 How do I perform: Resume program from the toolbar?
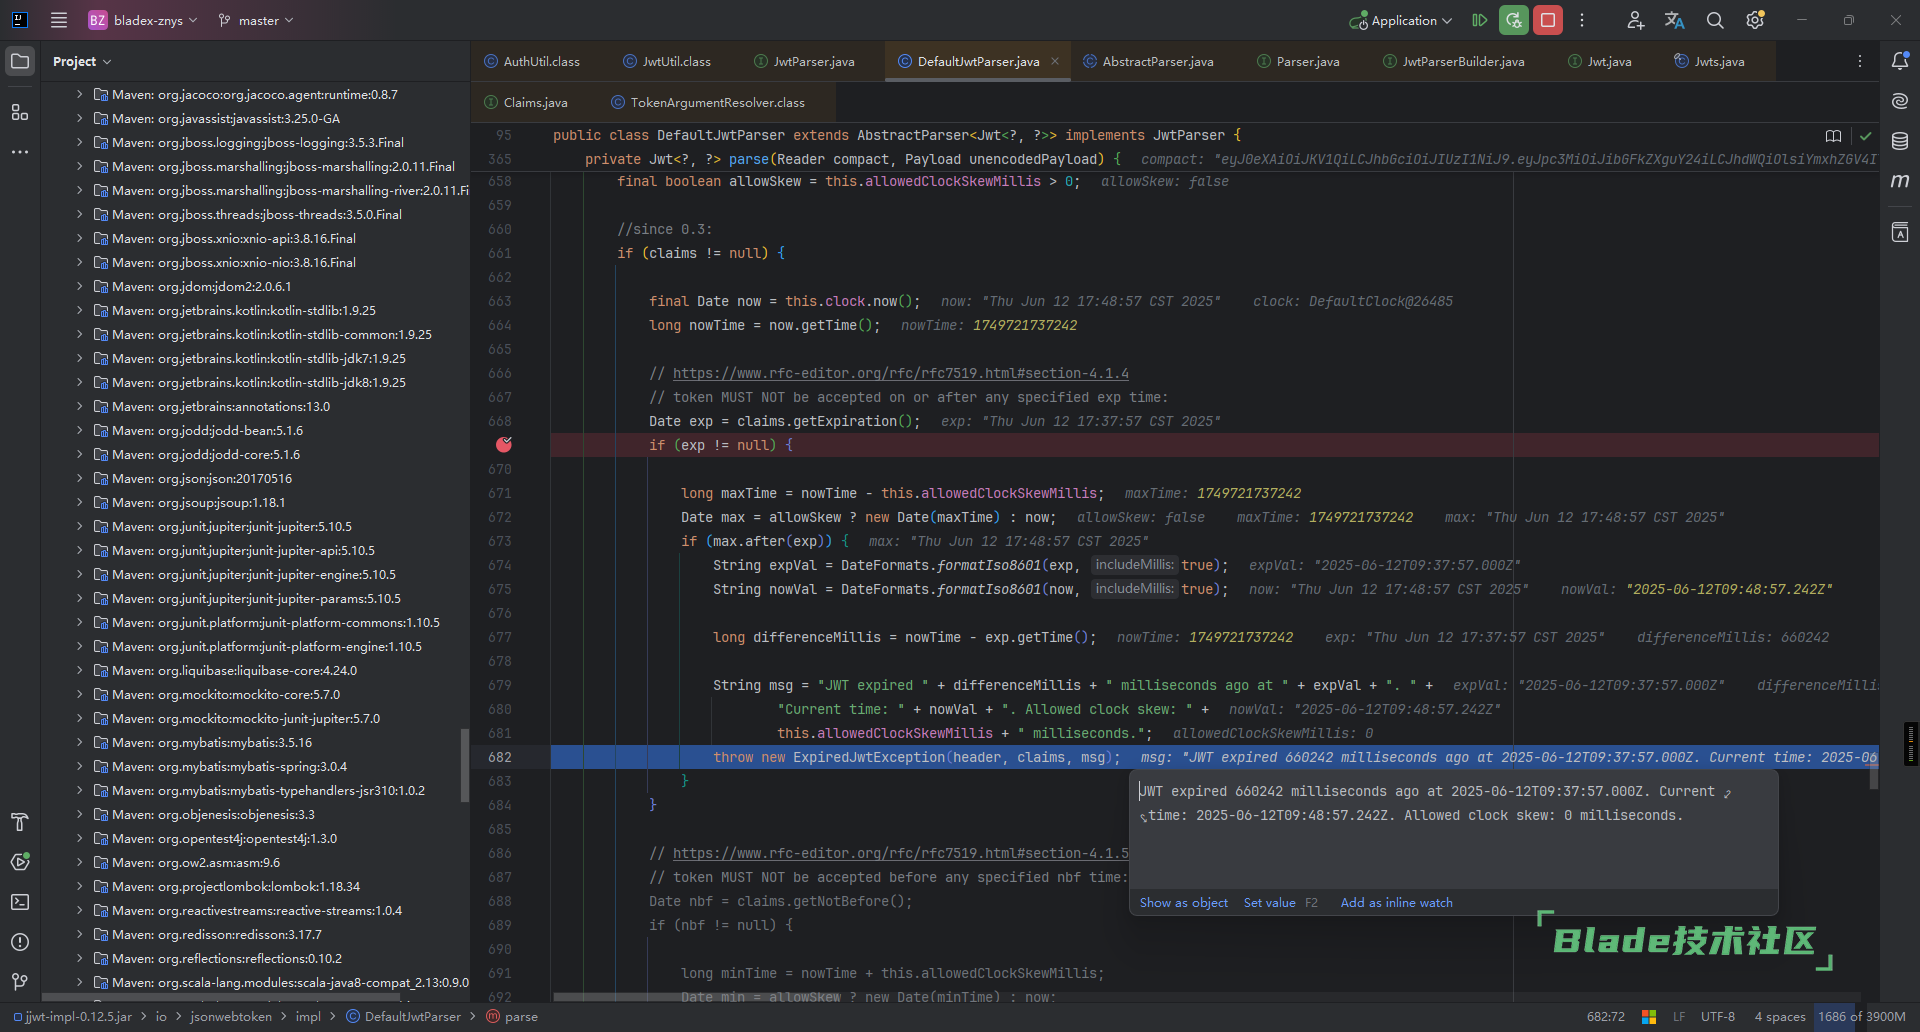pos(1480,20)
